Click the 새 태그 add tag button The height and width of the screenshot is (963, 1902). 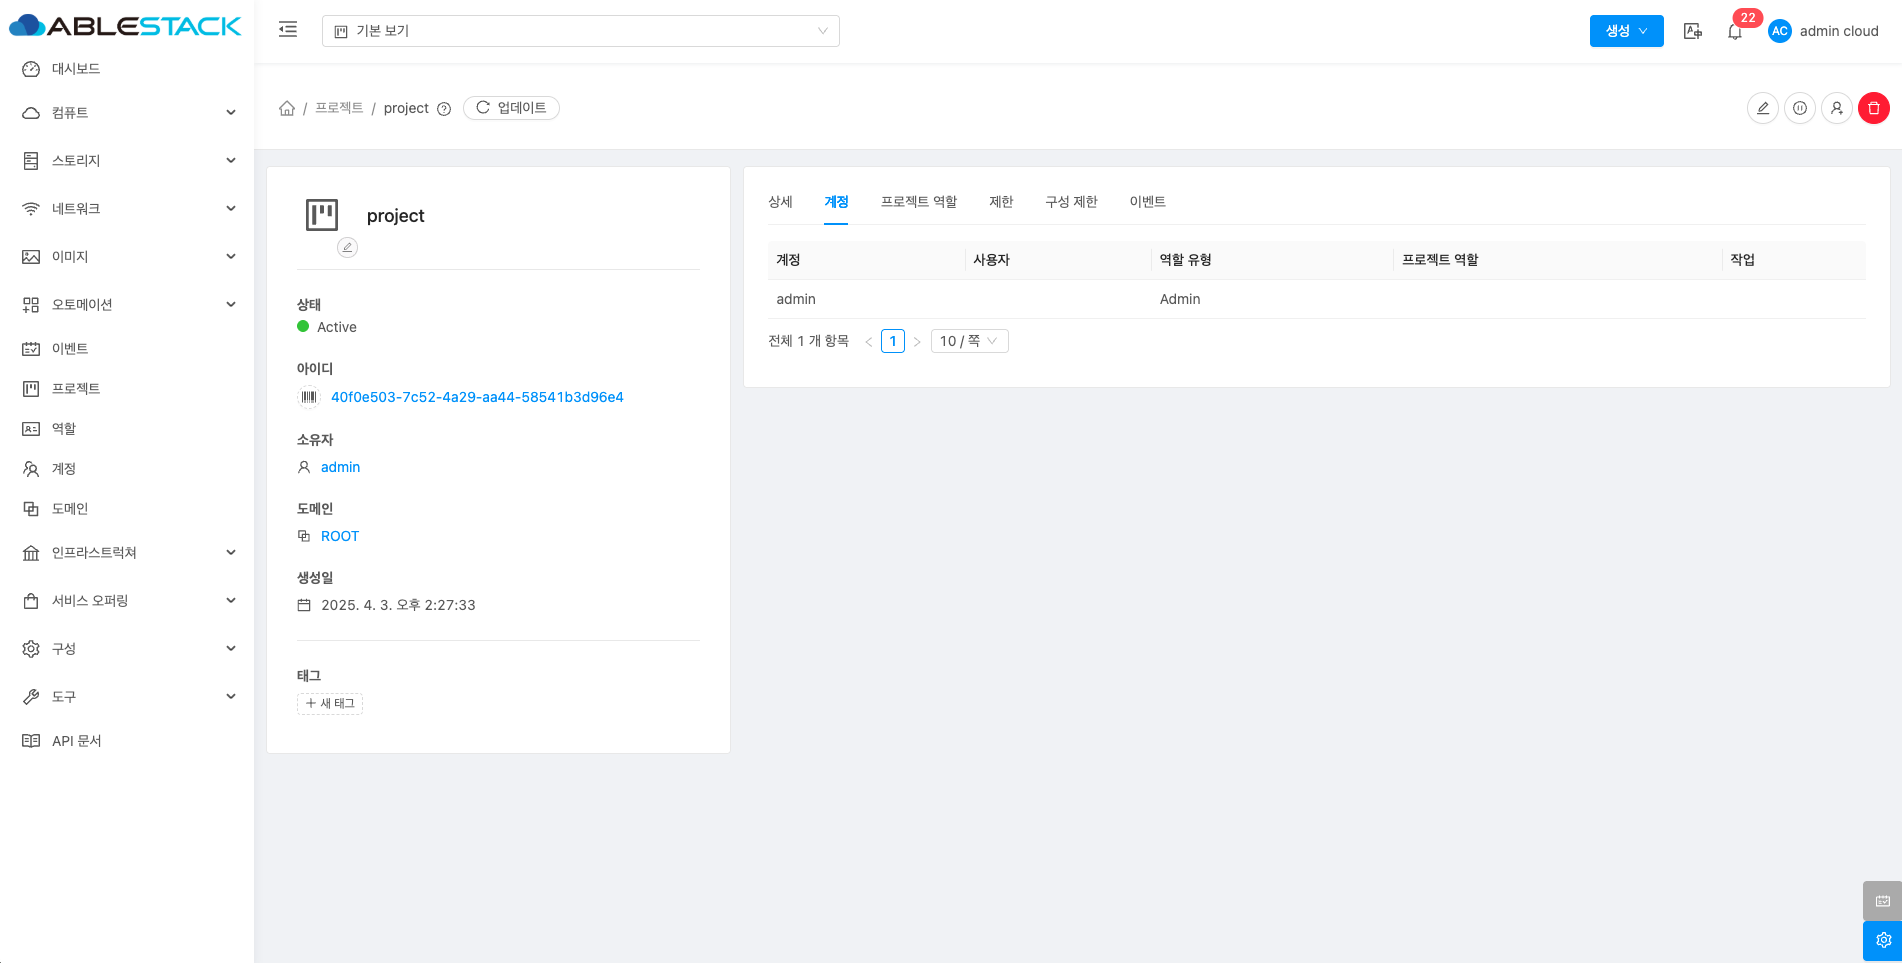point(330,704)
